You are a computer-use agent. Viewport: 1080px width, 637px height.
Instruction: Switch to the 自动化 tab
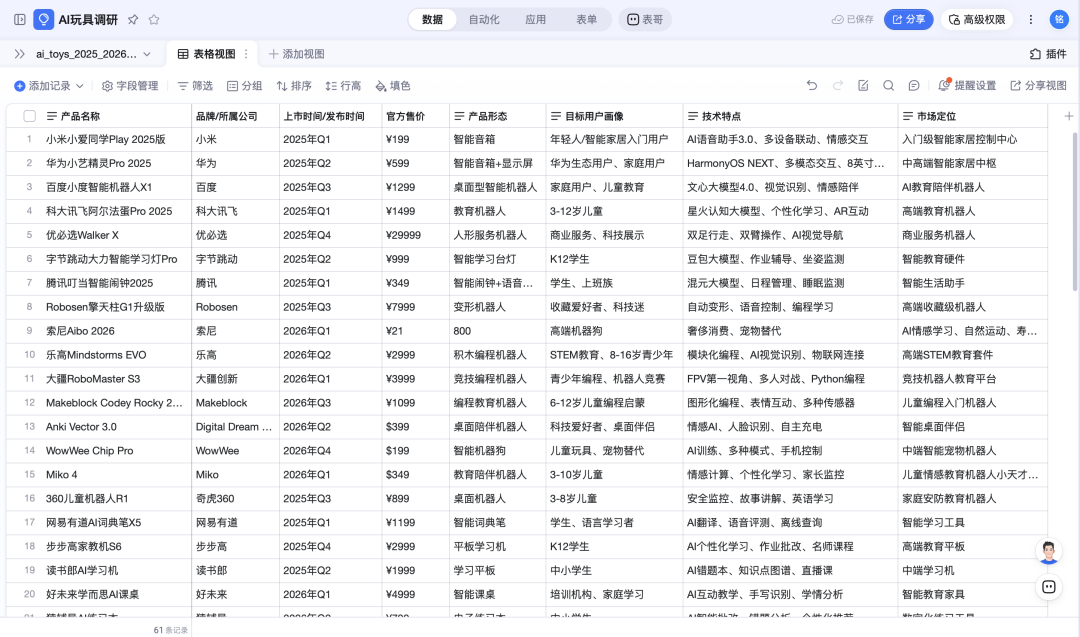484,19
